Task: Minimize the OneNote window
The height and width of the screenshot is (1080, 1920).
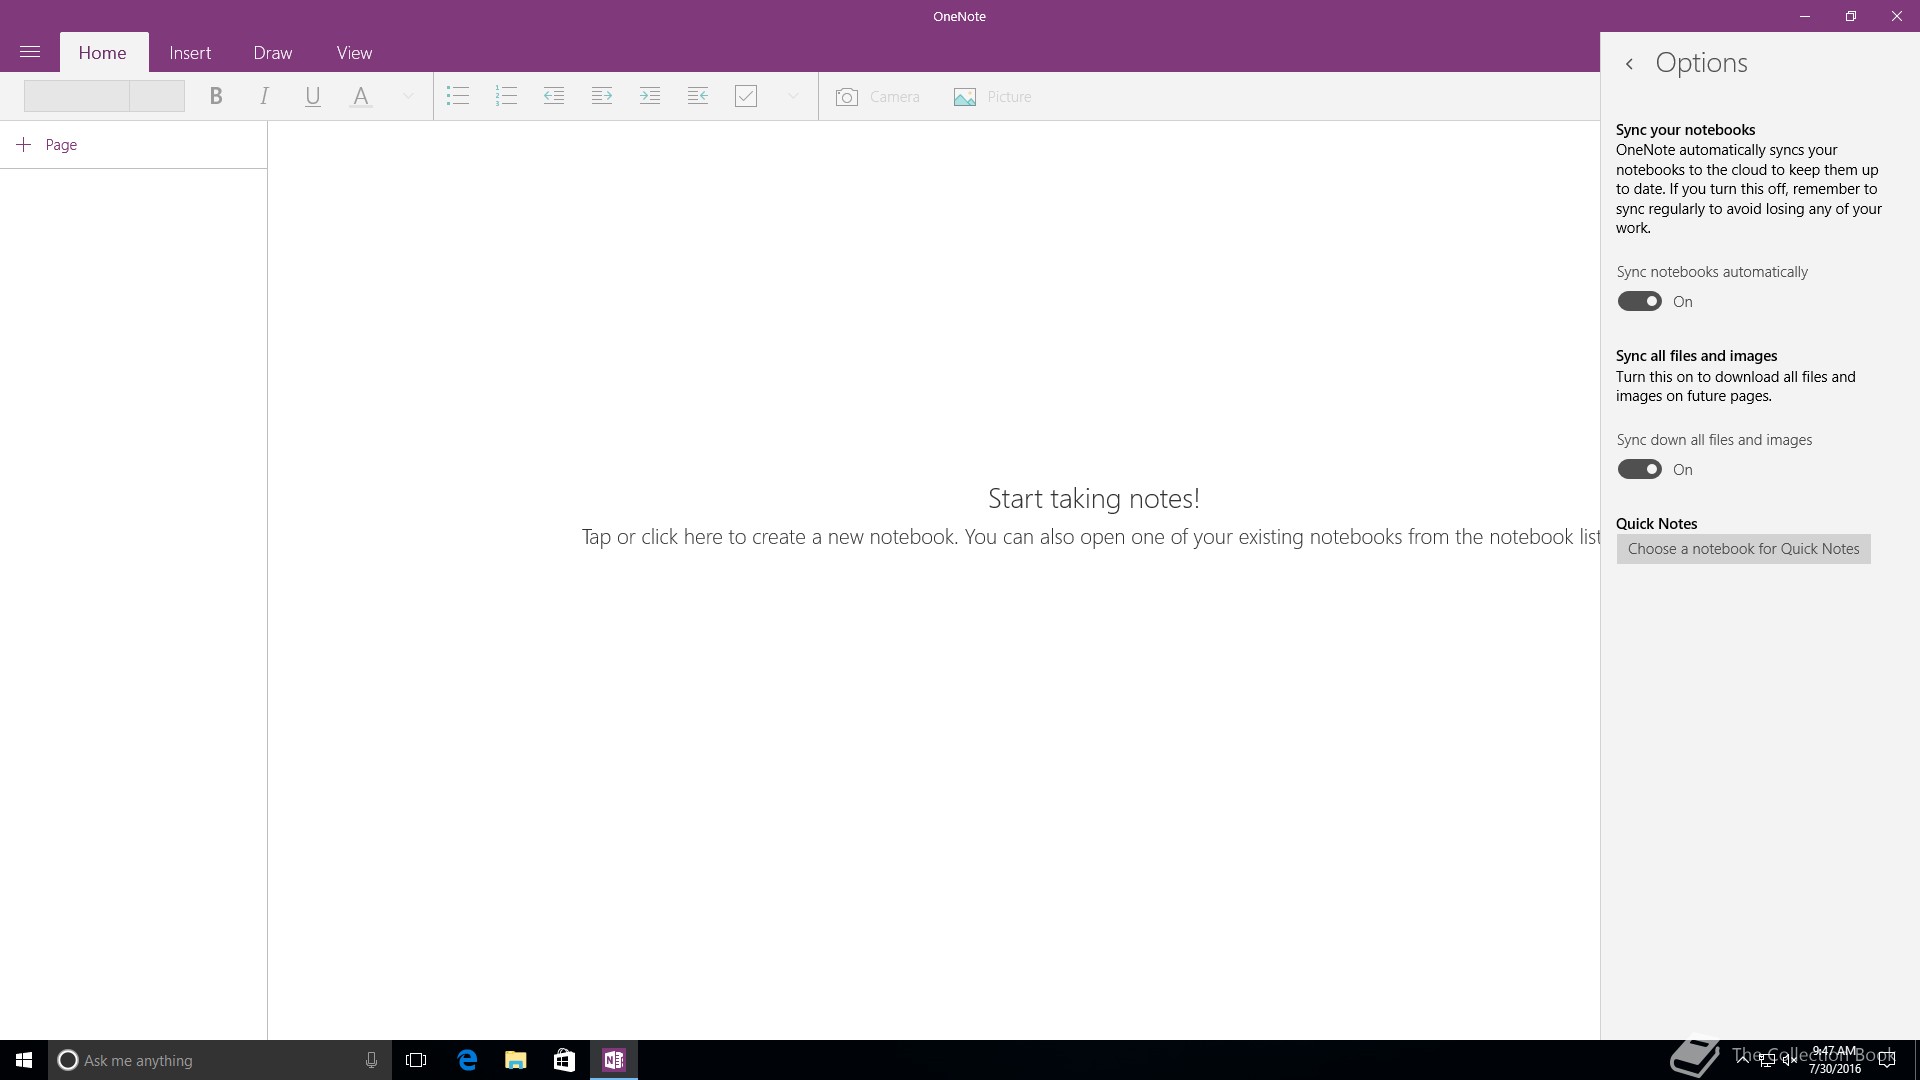Action: (x=1805, y=16)
